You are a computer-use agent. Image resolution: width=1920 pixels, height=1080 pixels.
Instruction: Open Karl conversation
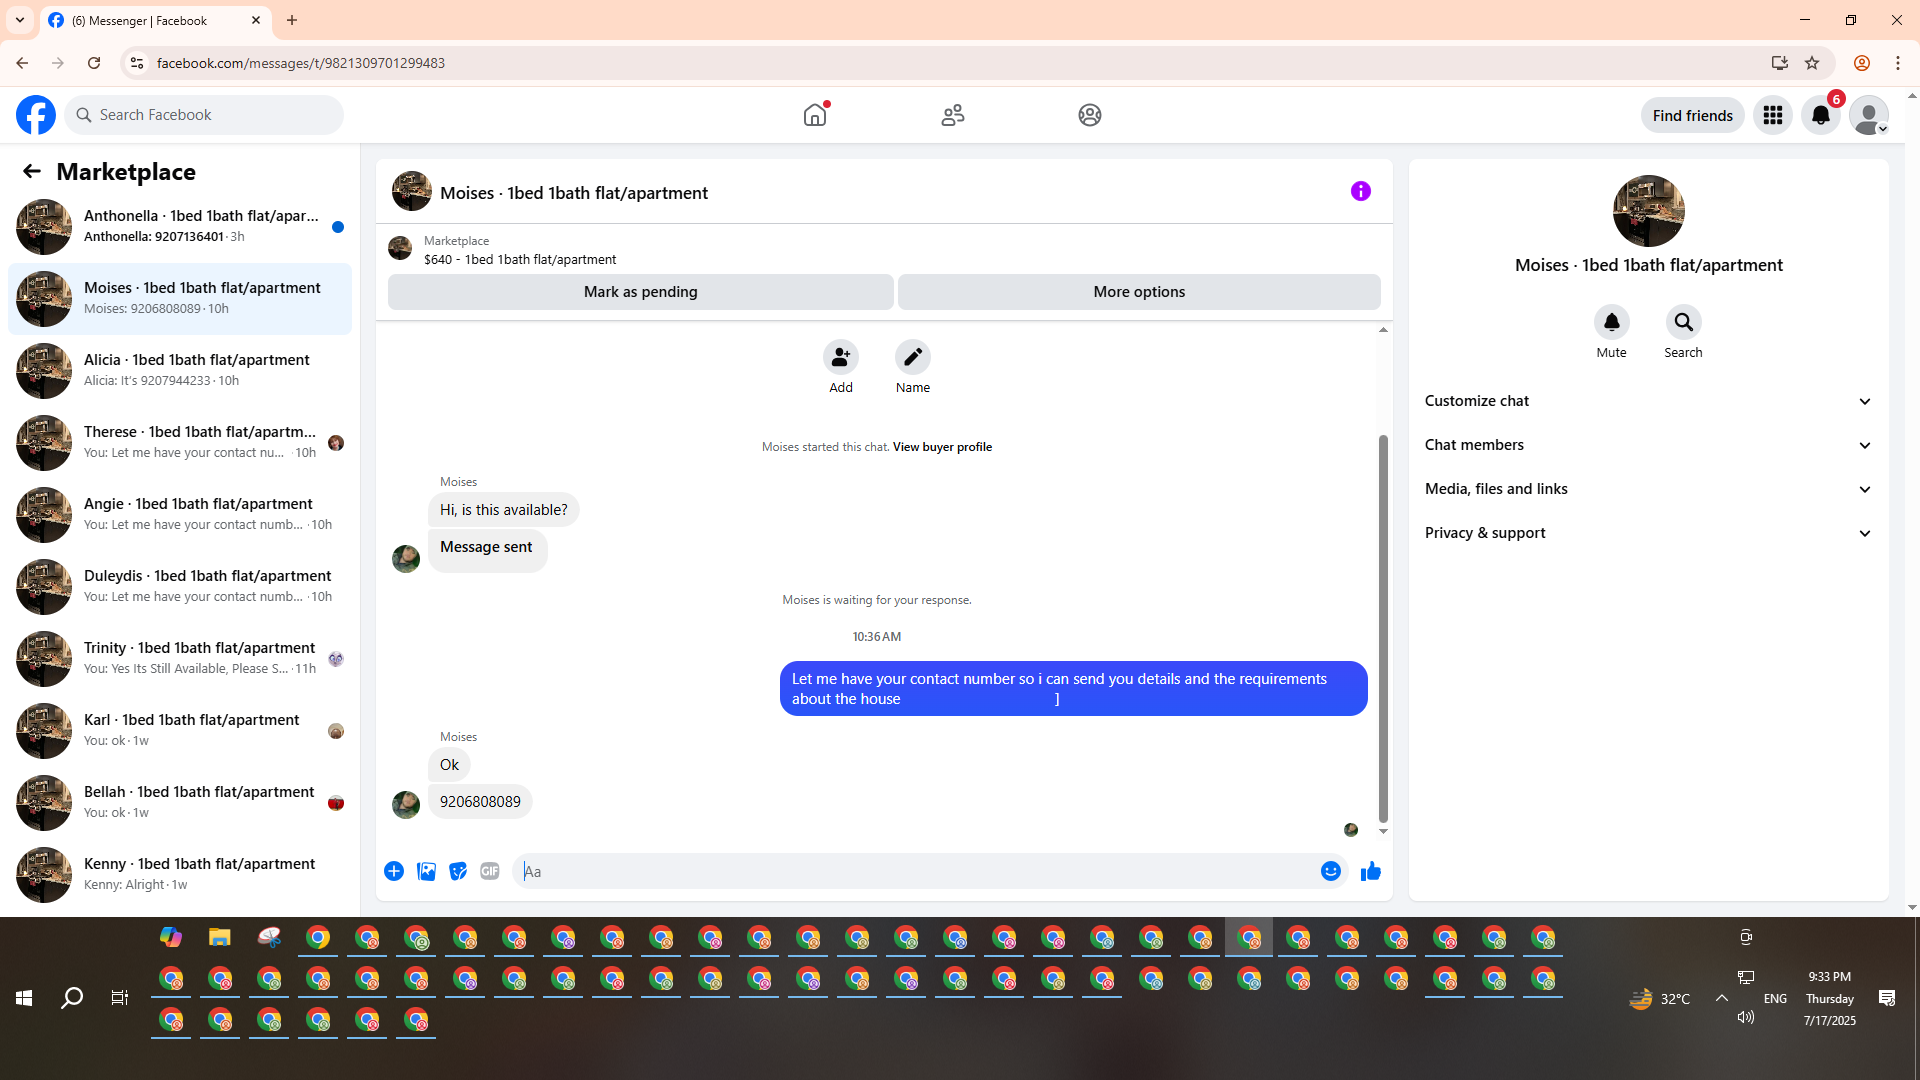(x=180, y=731)
